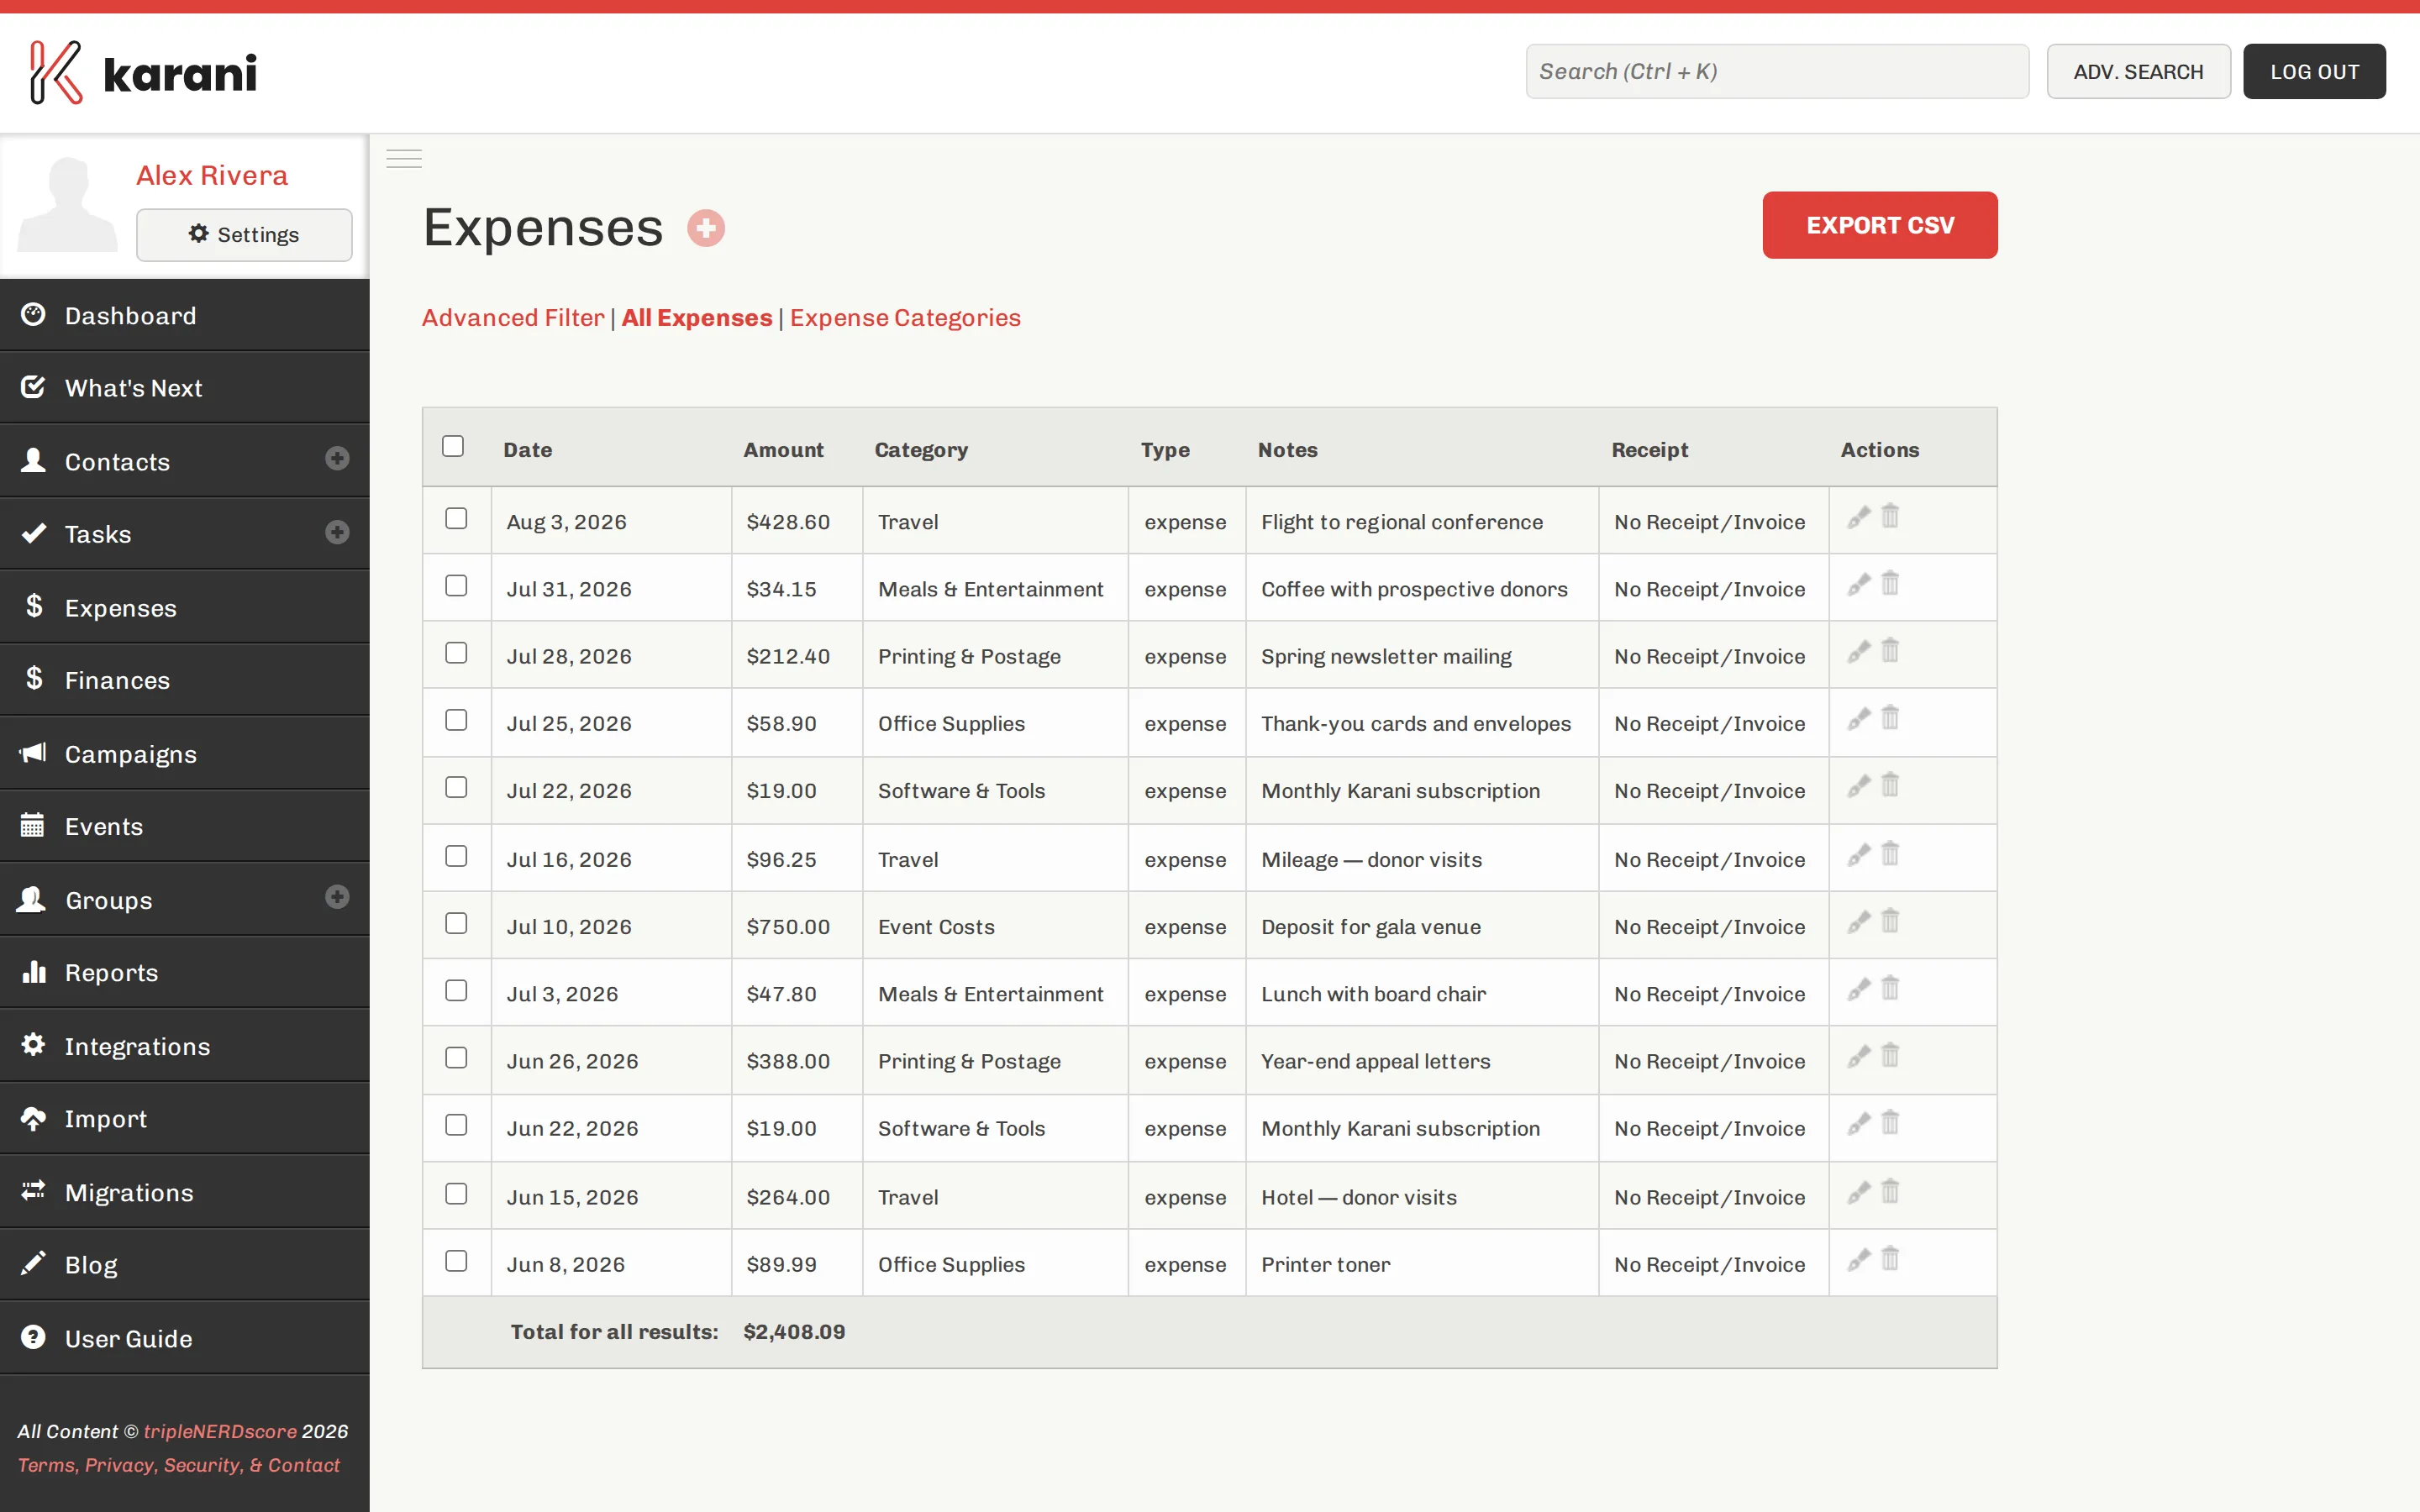Delete the Spring newsletter mailing expense

pyautogui.click(x=1890, y=651)
